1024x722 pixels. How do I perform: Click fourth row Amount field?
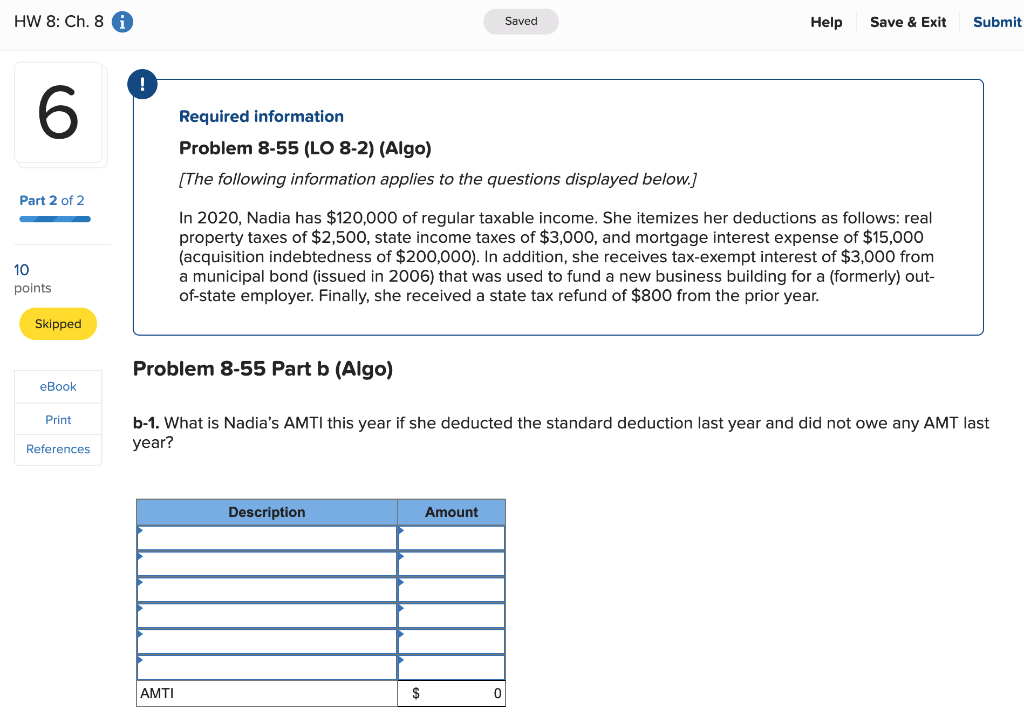[451, 616]
